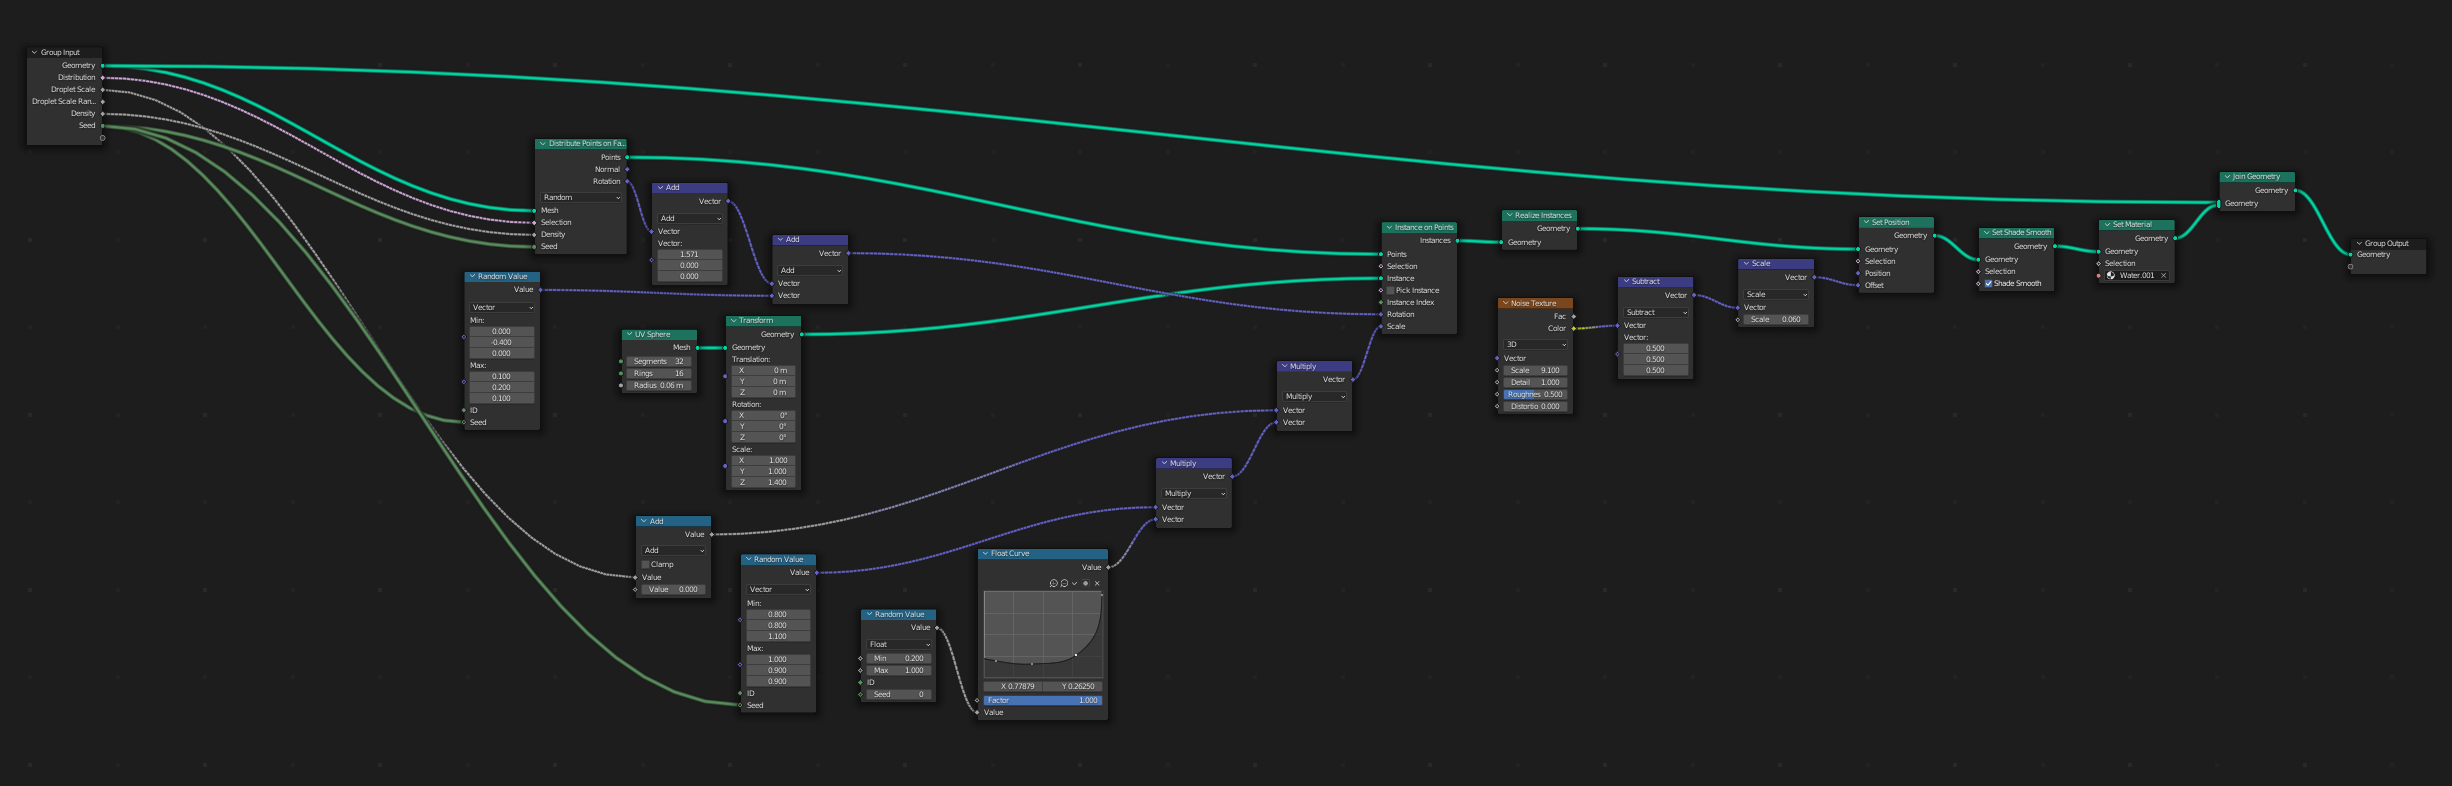Click the Distribute Points Rotation output socket
This screenshot has width=2452, height=786.
pos(627,181)
